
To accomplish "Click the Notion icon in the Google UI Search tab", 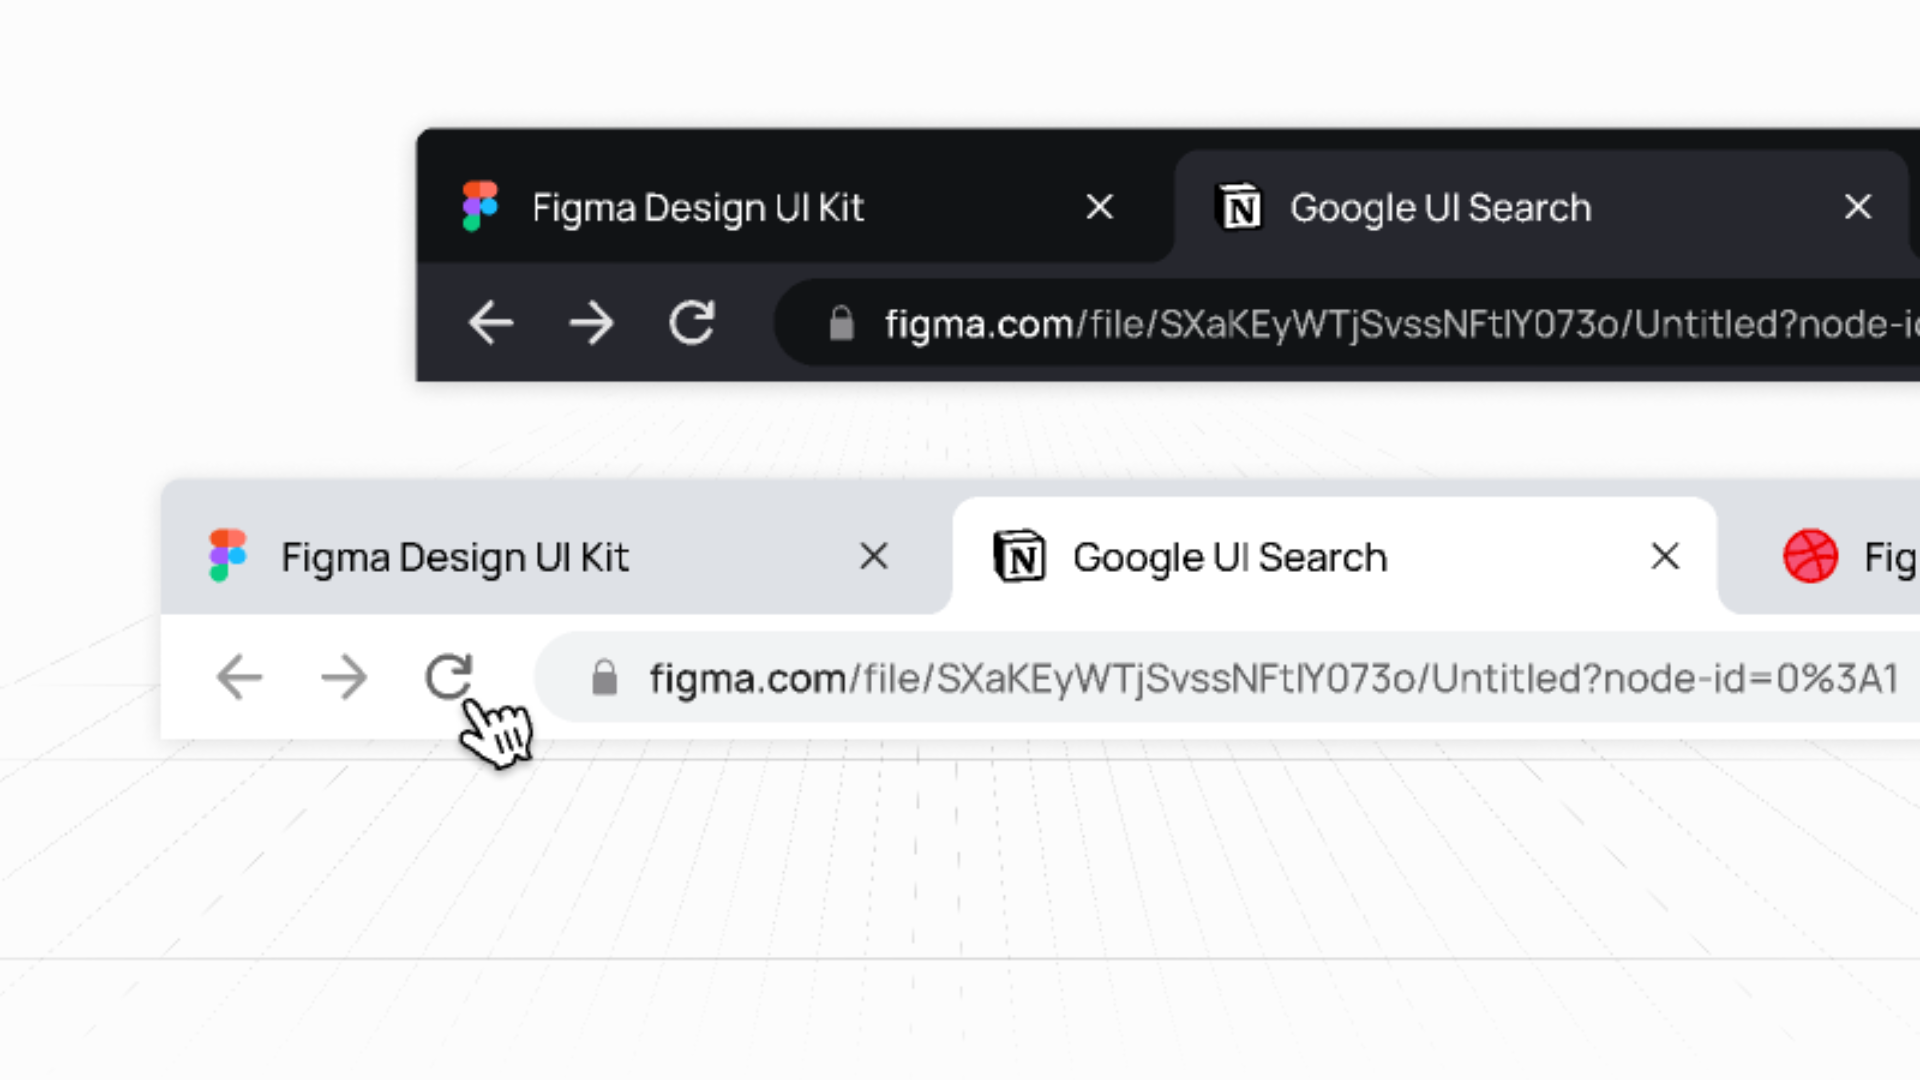I will click(1240, 206).
